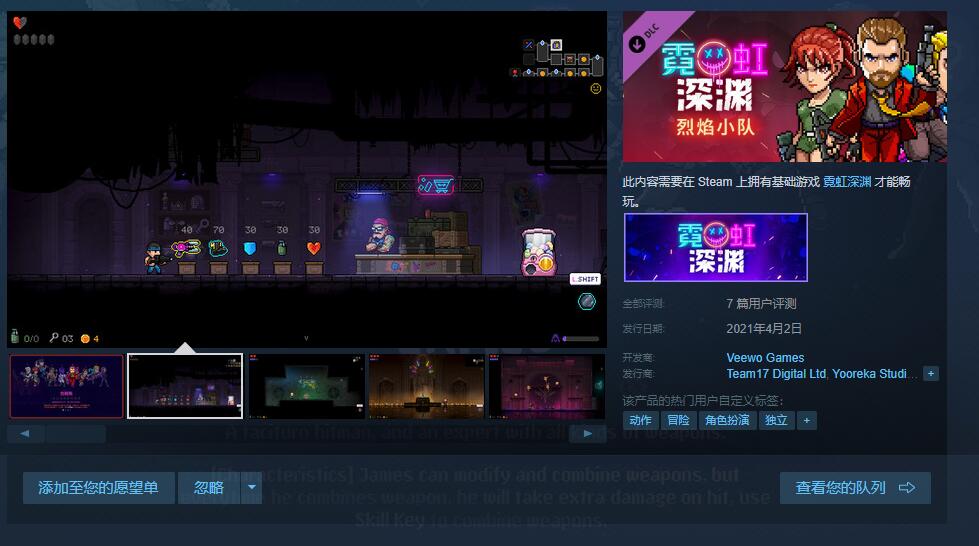Click 查看您的队列 button
The height and width of the screenshot is (546, 979).
tap(855, 488)
